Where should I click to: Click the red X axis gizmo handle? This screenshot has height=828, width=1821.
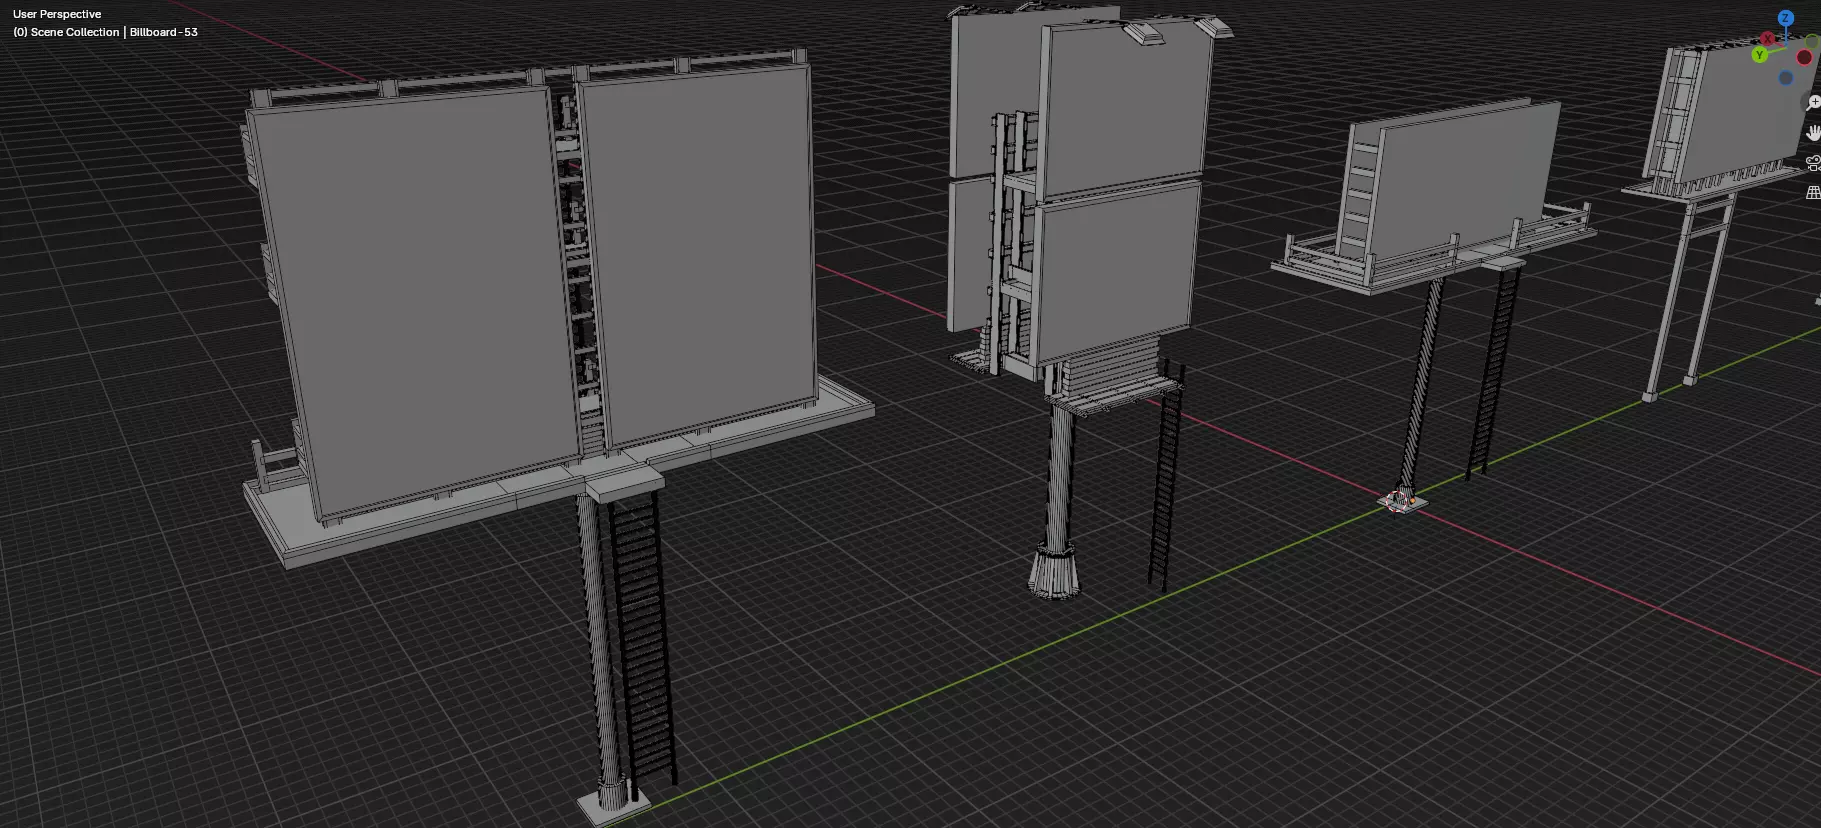(1768, 39)
